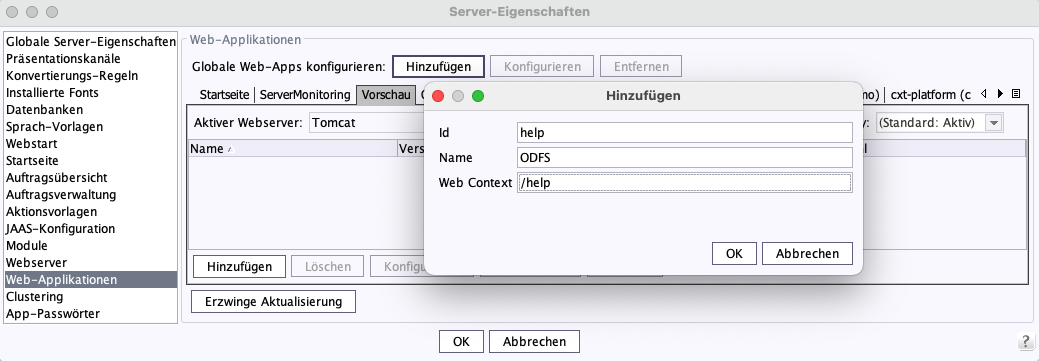
Task: Select Webstart in sidebar
Action: tap(91, 144)
